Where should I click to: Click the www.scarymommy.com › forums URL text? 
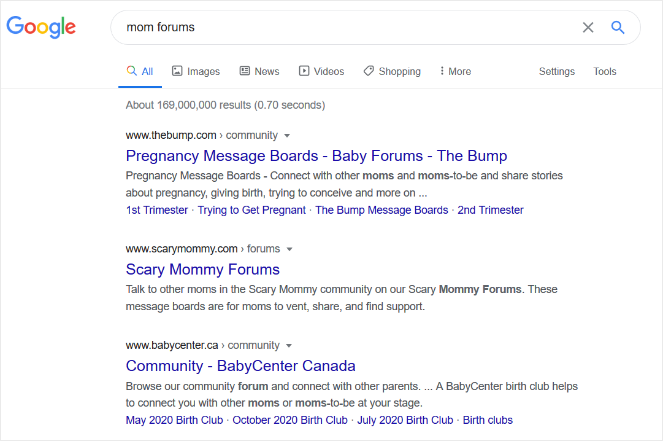point(203,249)
